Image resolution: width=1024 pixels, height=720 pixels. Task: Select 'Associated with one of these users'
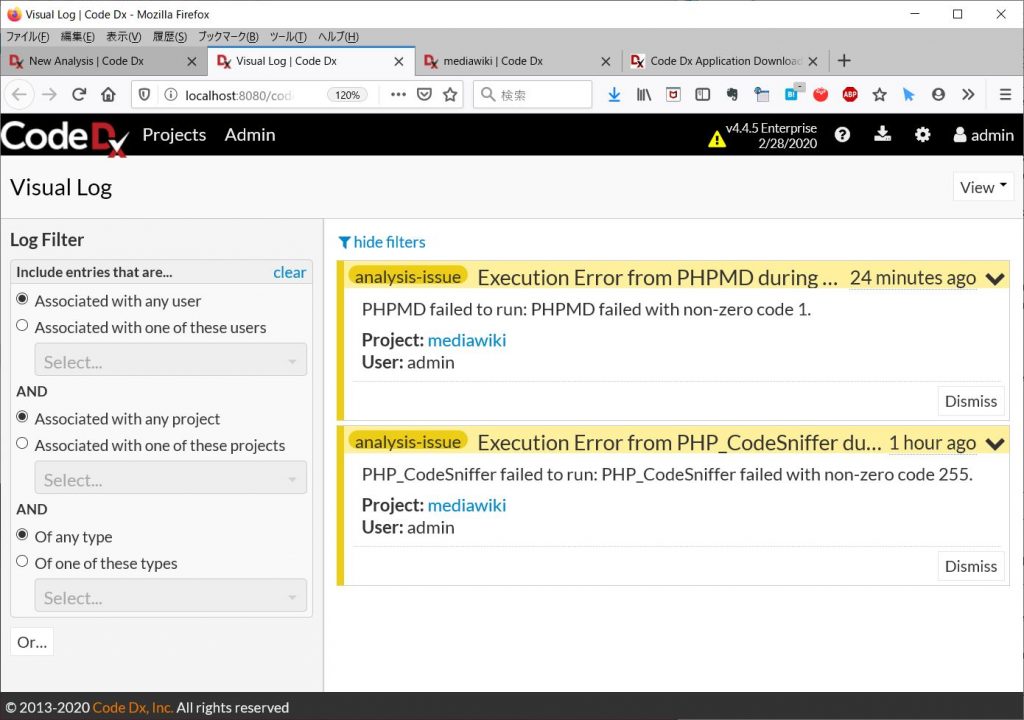(22, 325)
